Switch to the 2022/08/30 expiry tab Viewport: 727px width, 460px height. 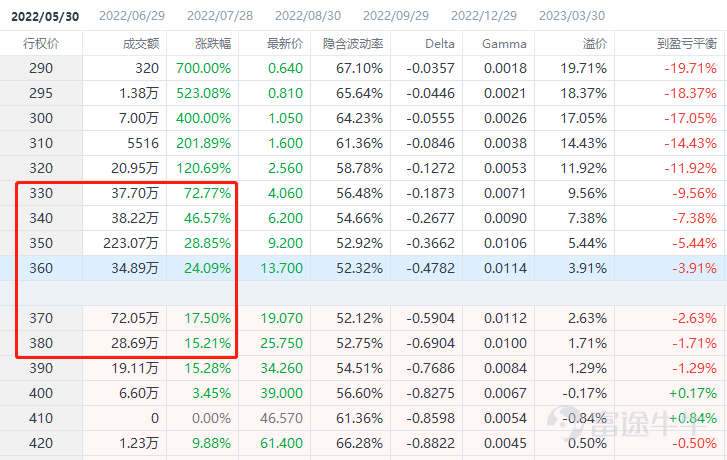(x=308, y=16)
